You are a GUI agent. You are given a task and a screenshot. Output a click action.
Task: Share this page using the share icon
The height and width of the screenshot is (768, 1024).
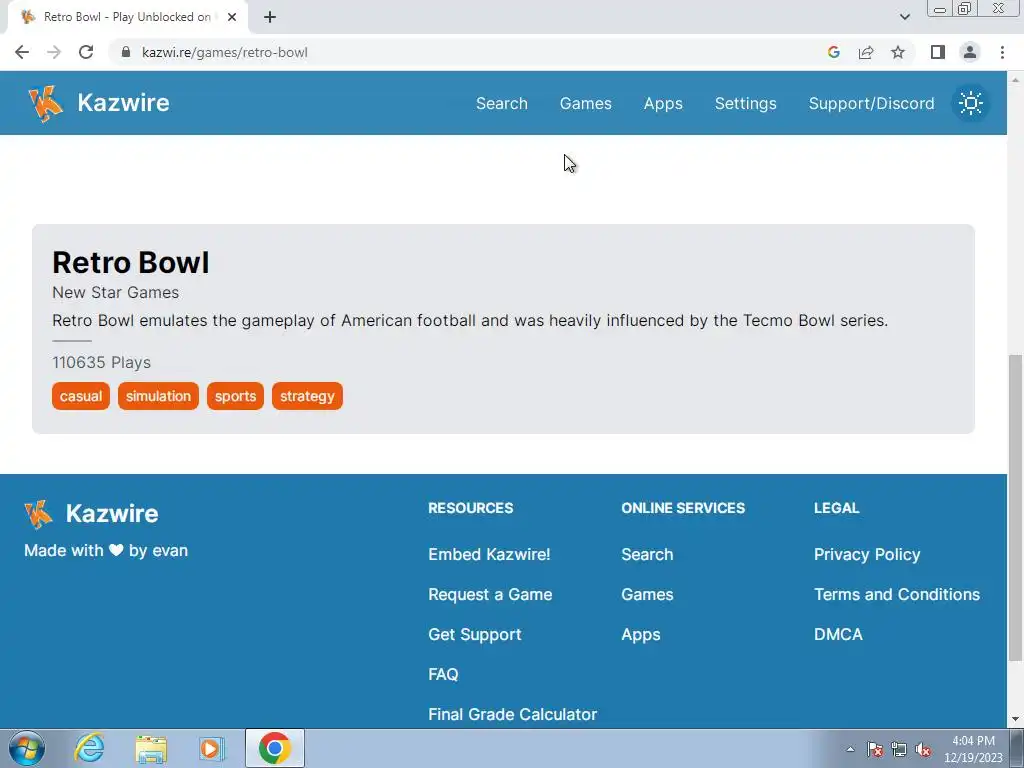[866, 52]
